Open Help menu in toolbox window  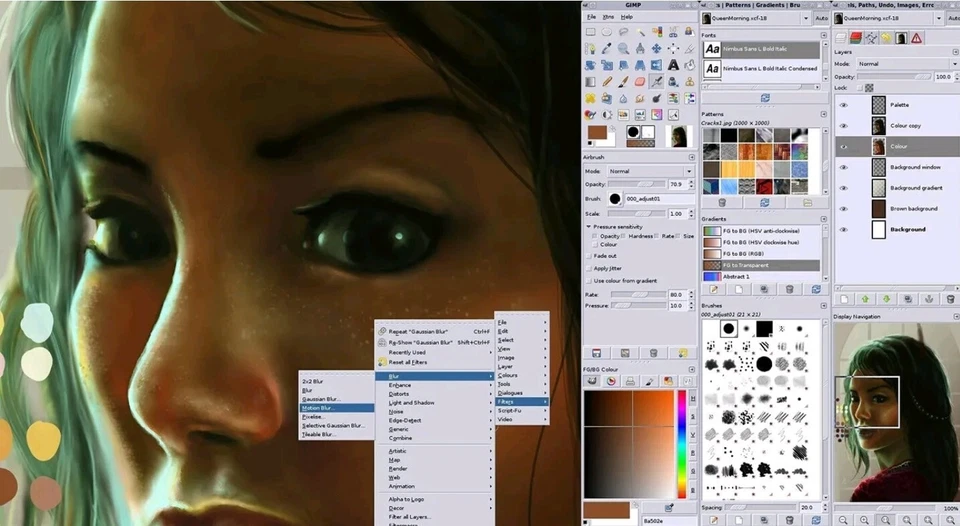(x=627, y=17)
